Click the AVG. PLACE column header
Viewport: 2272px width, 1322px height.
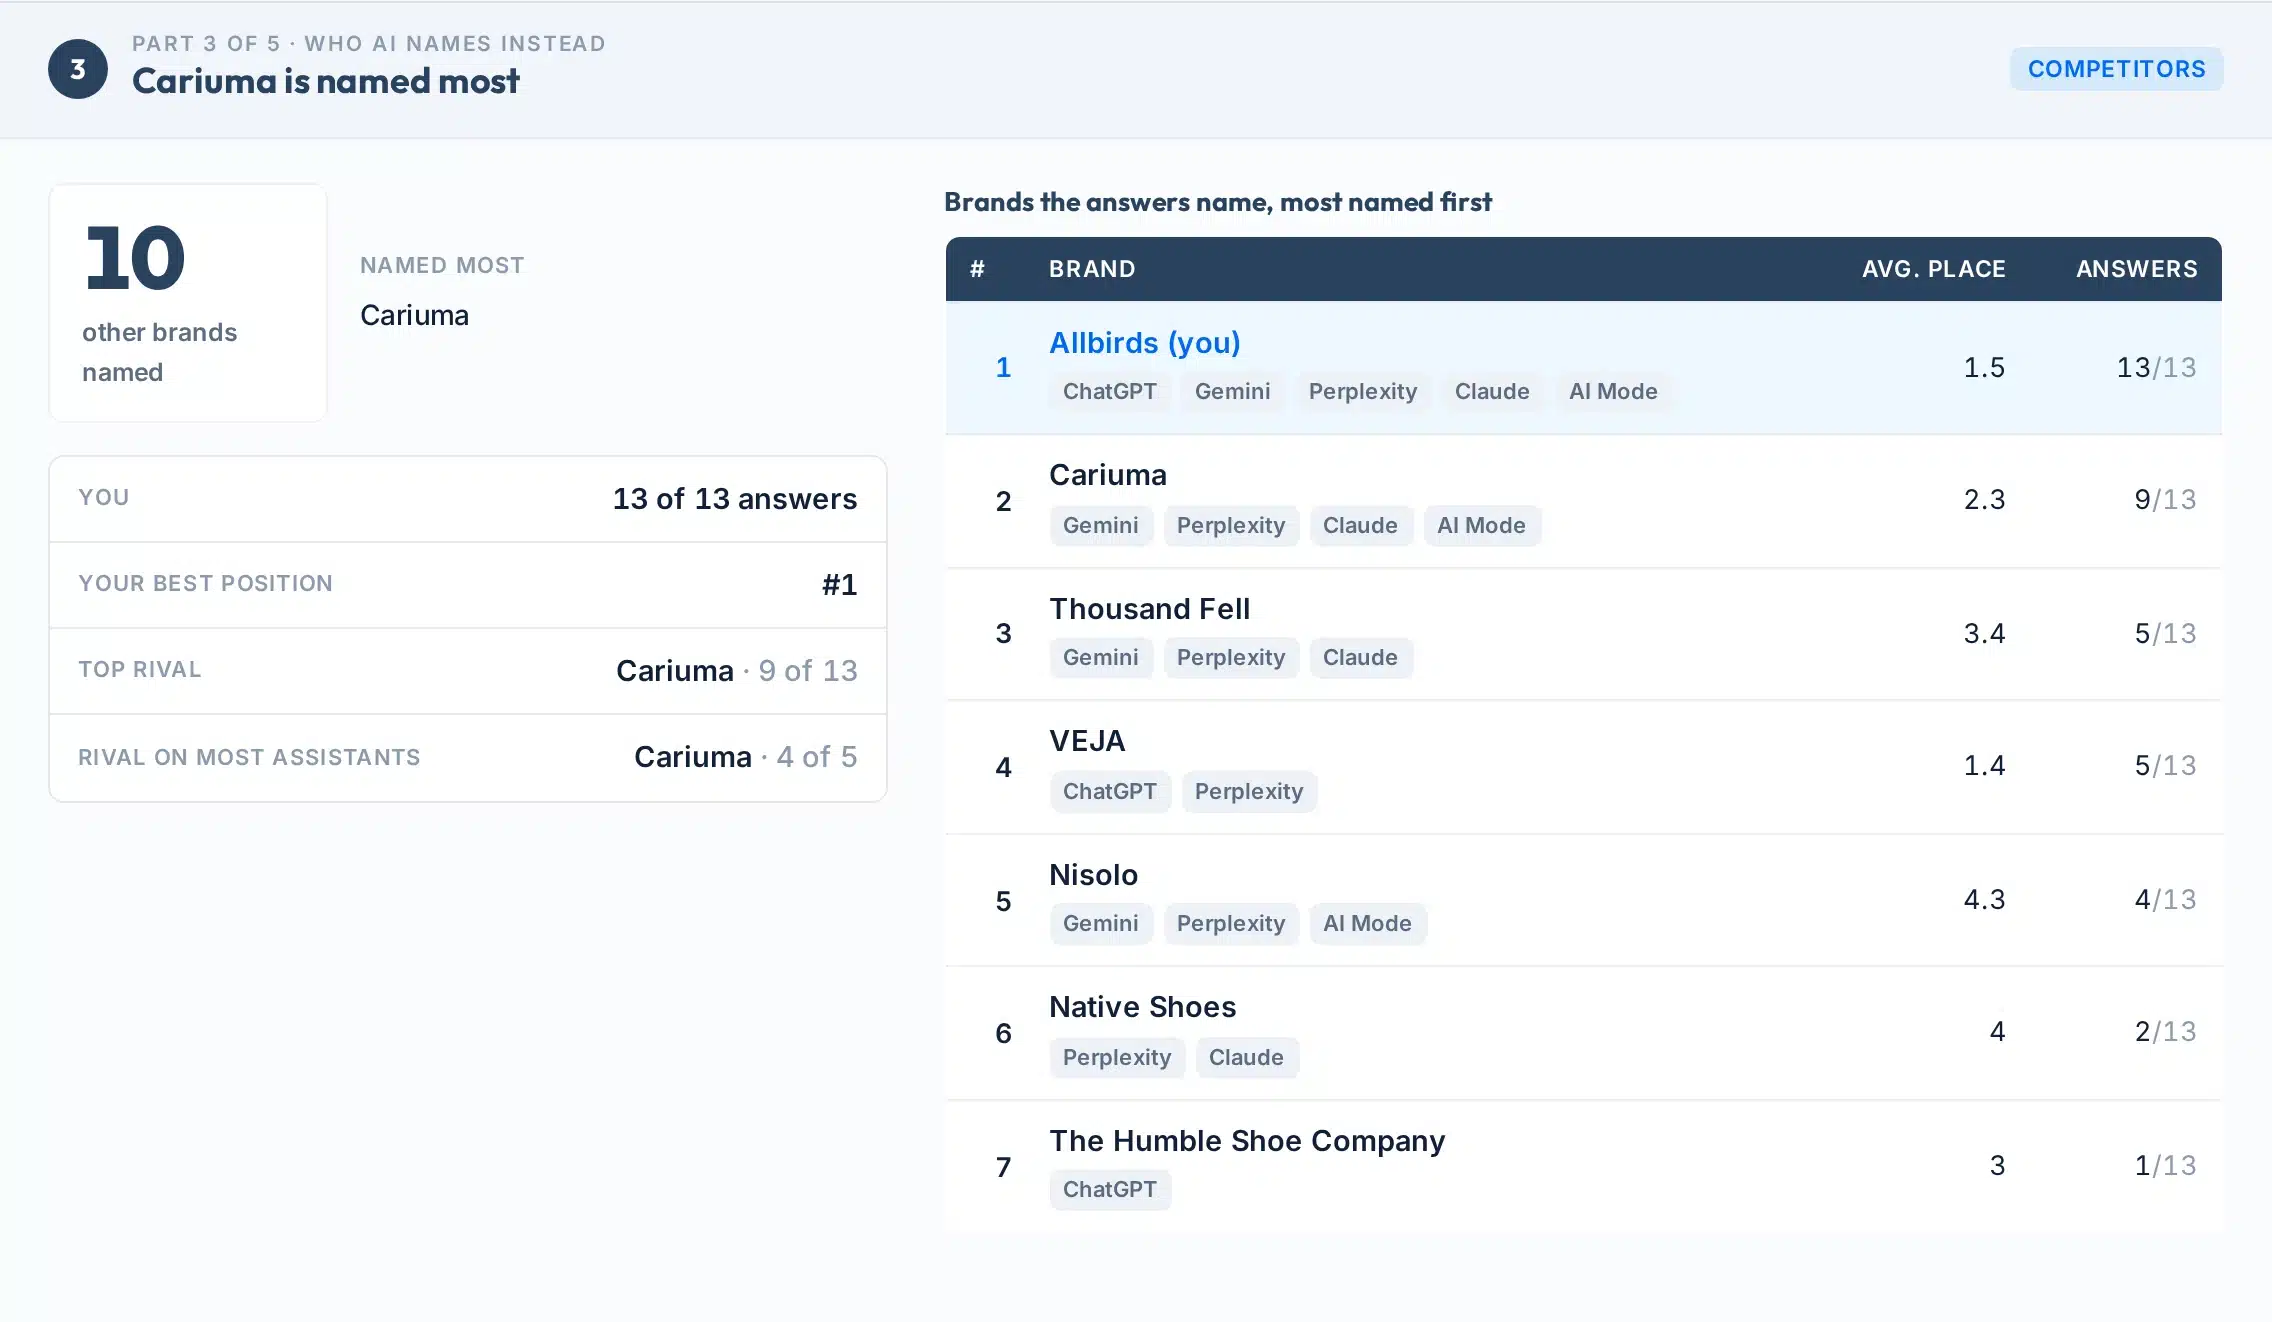tap(1933, 269)
